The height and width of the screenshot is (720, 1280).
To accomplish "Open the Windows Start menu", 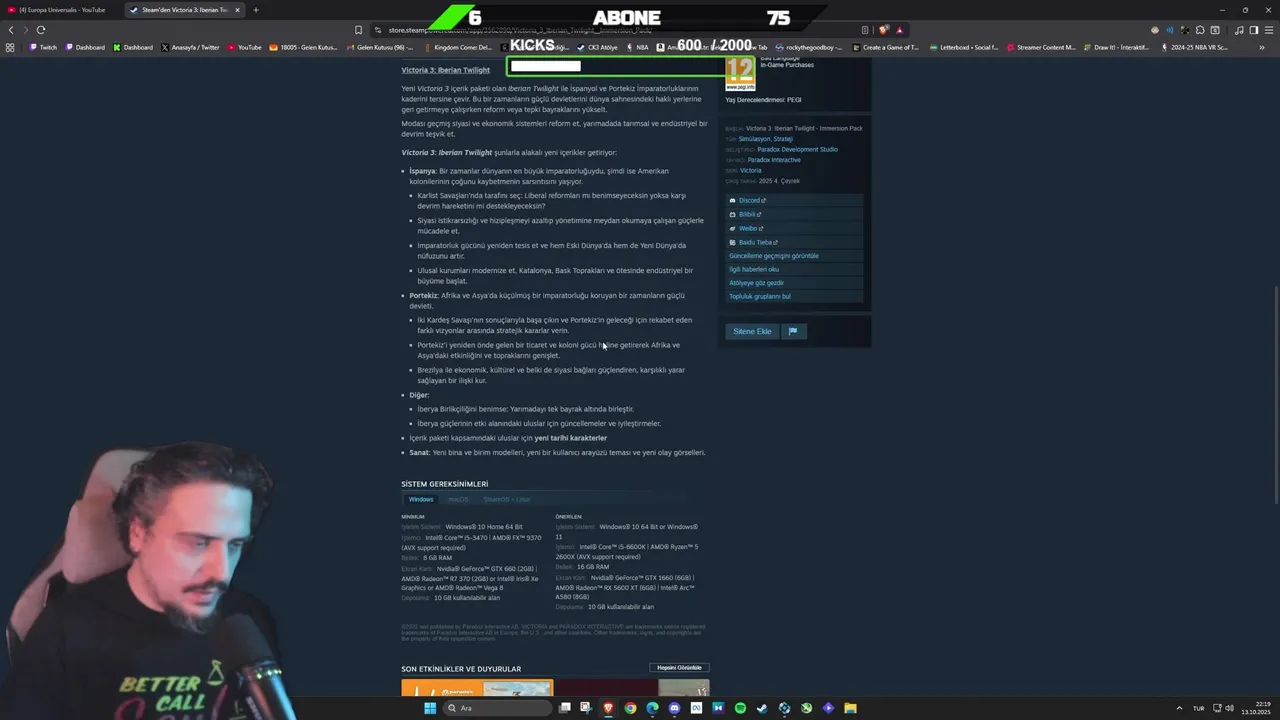I will [430, 708].
